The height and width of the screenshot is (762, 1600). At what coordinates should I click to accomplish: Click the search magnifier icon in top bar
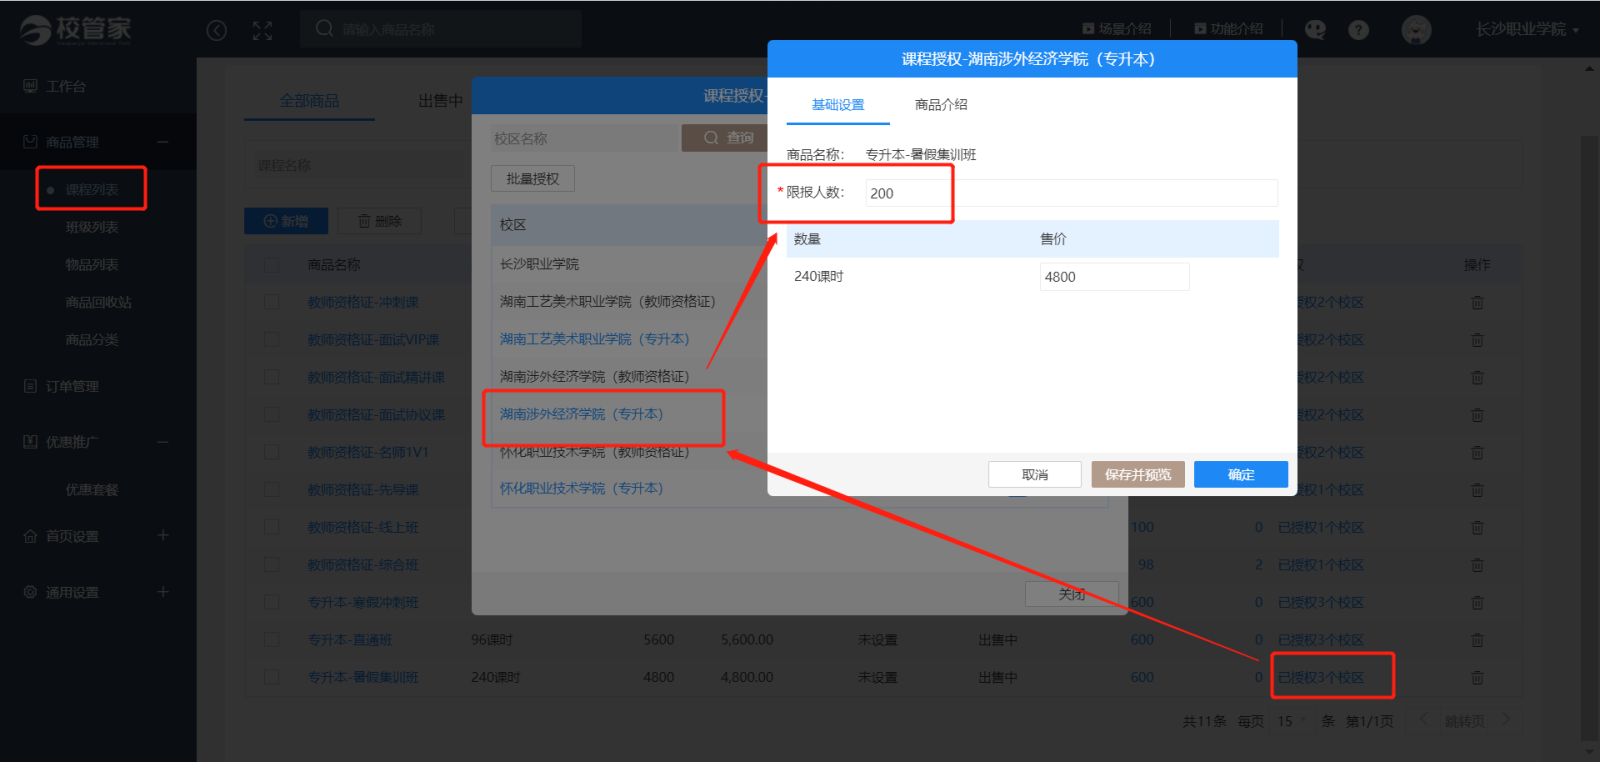324,29
